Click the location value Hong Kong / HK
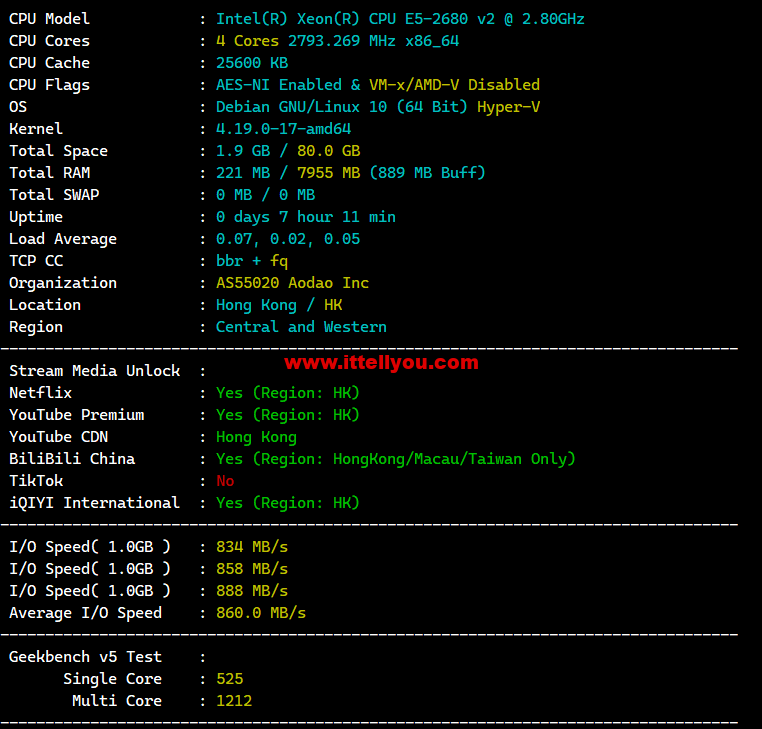The image size is (762, 729). tap(279, 305)
